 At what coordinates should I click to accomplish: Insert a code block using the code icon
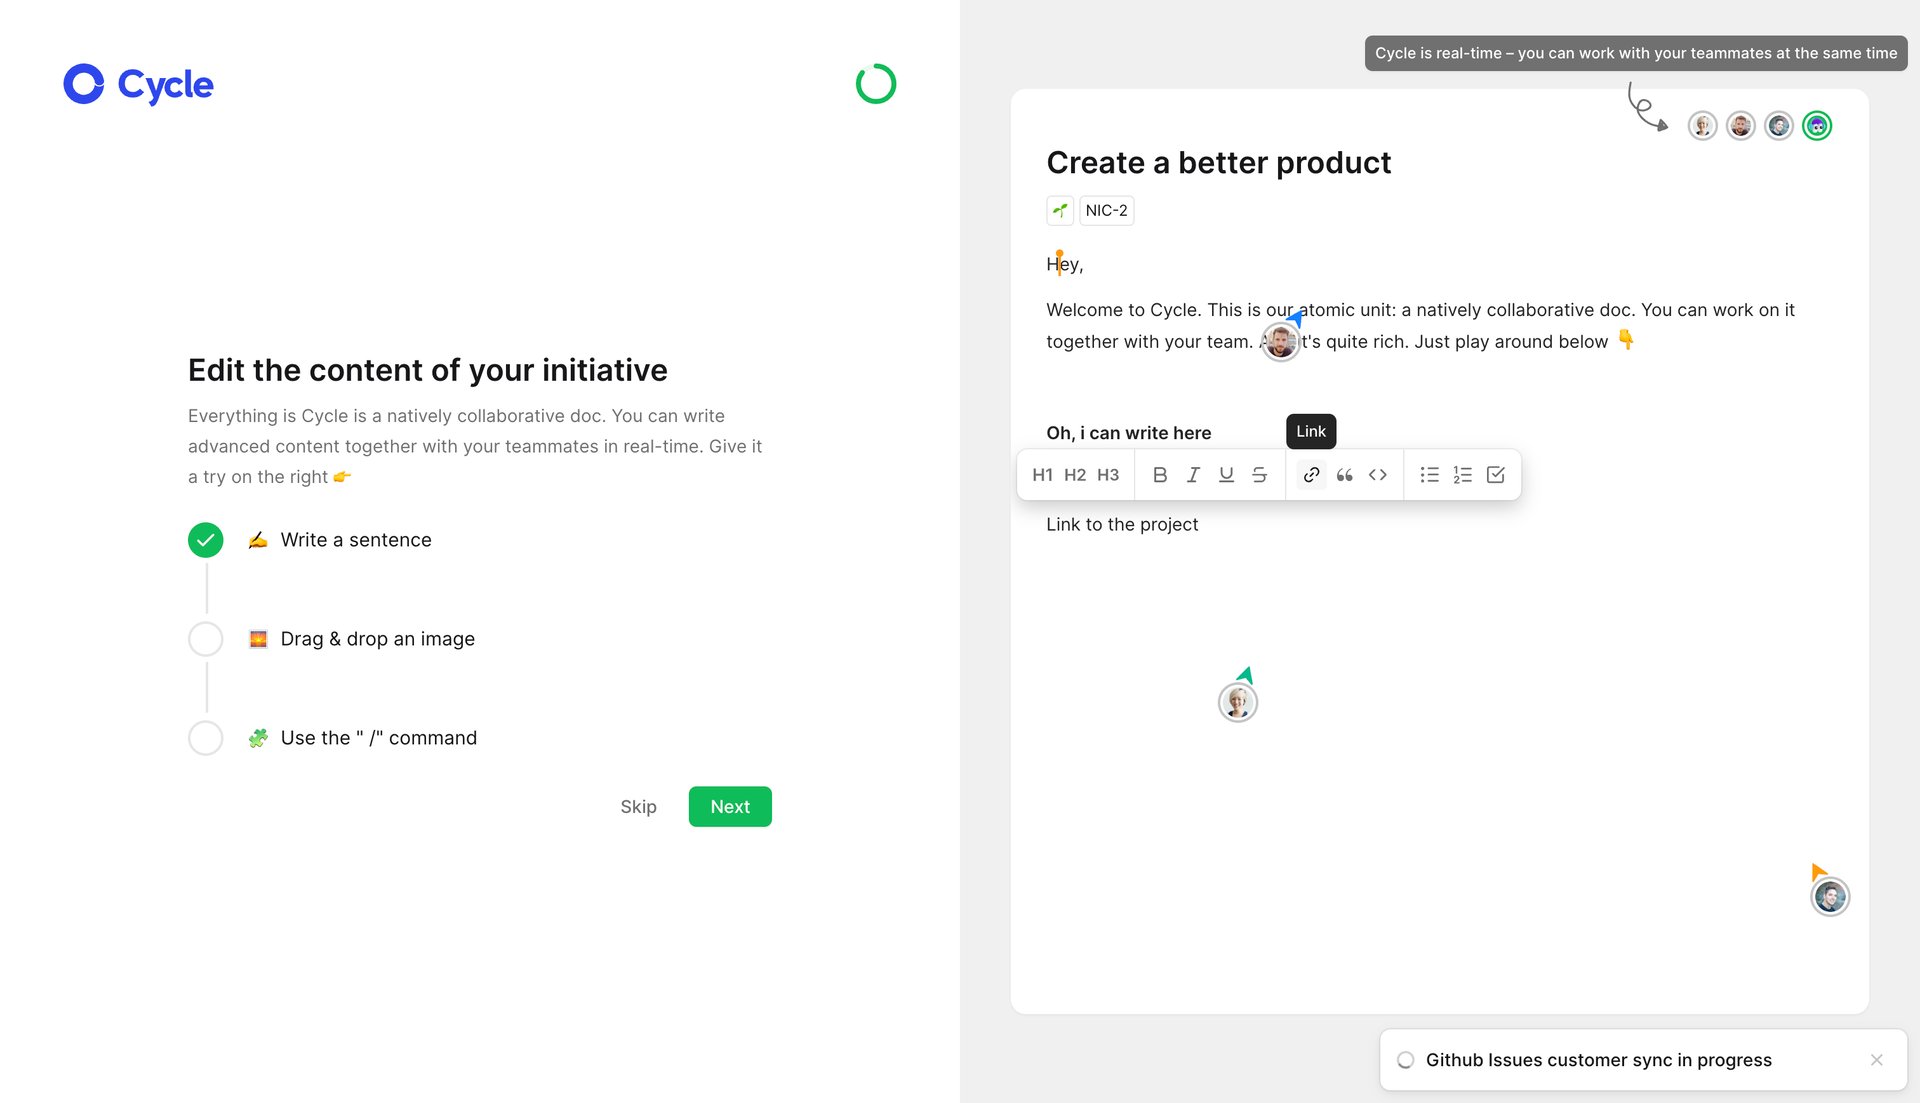[1377, 474]
